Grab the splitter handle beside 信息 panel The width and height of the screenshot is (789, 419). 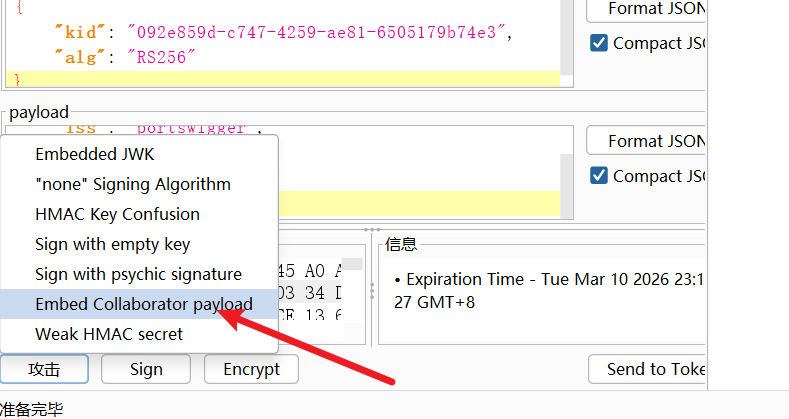[x=372, y=290]
